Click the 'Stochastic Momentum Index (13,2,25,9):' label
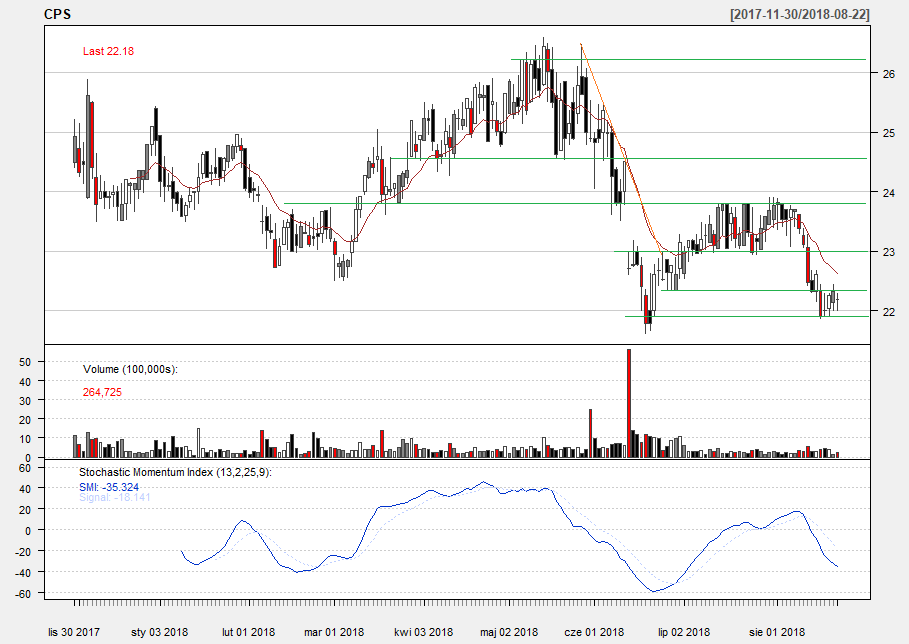Viewport: 909px width, 644px height. click(175, 472)
